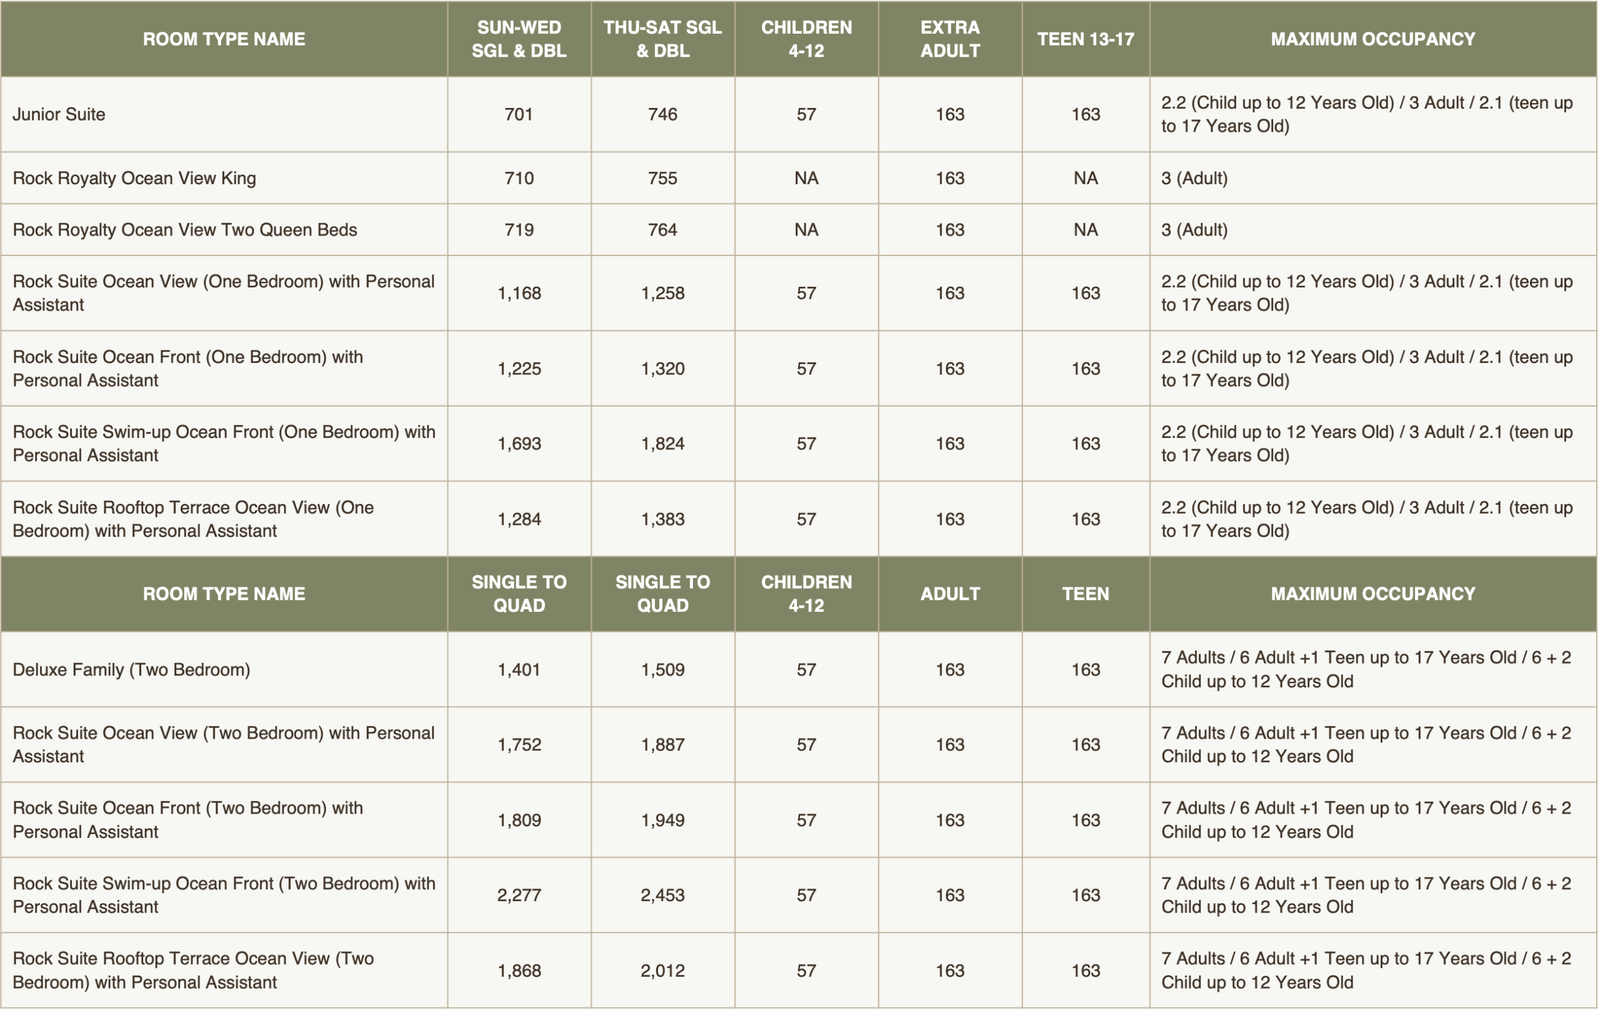Click the second ROOM TYPE NAME header

(224, 594)
